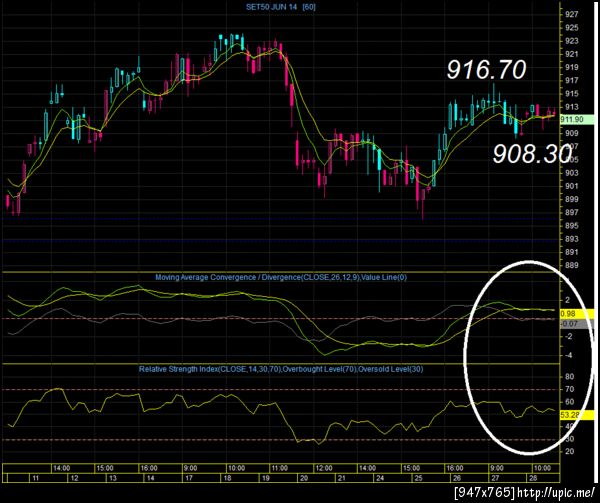Click the 889 price axis label
This screenshot has height=503, width=600.
572,265
